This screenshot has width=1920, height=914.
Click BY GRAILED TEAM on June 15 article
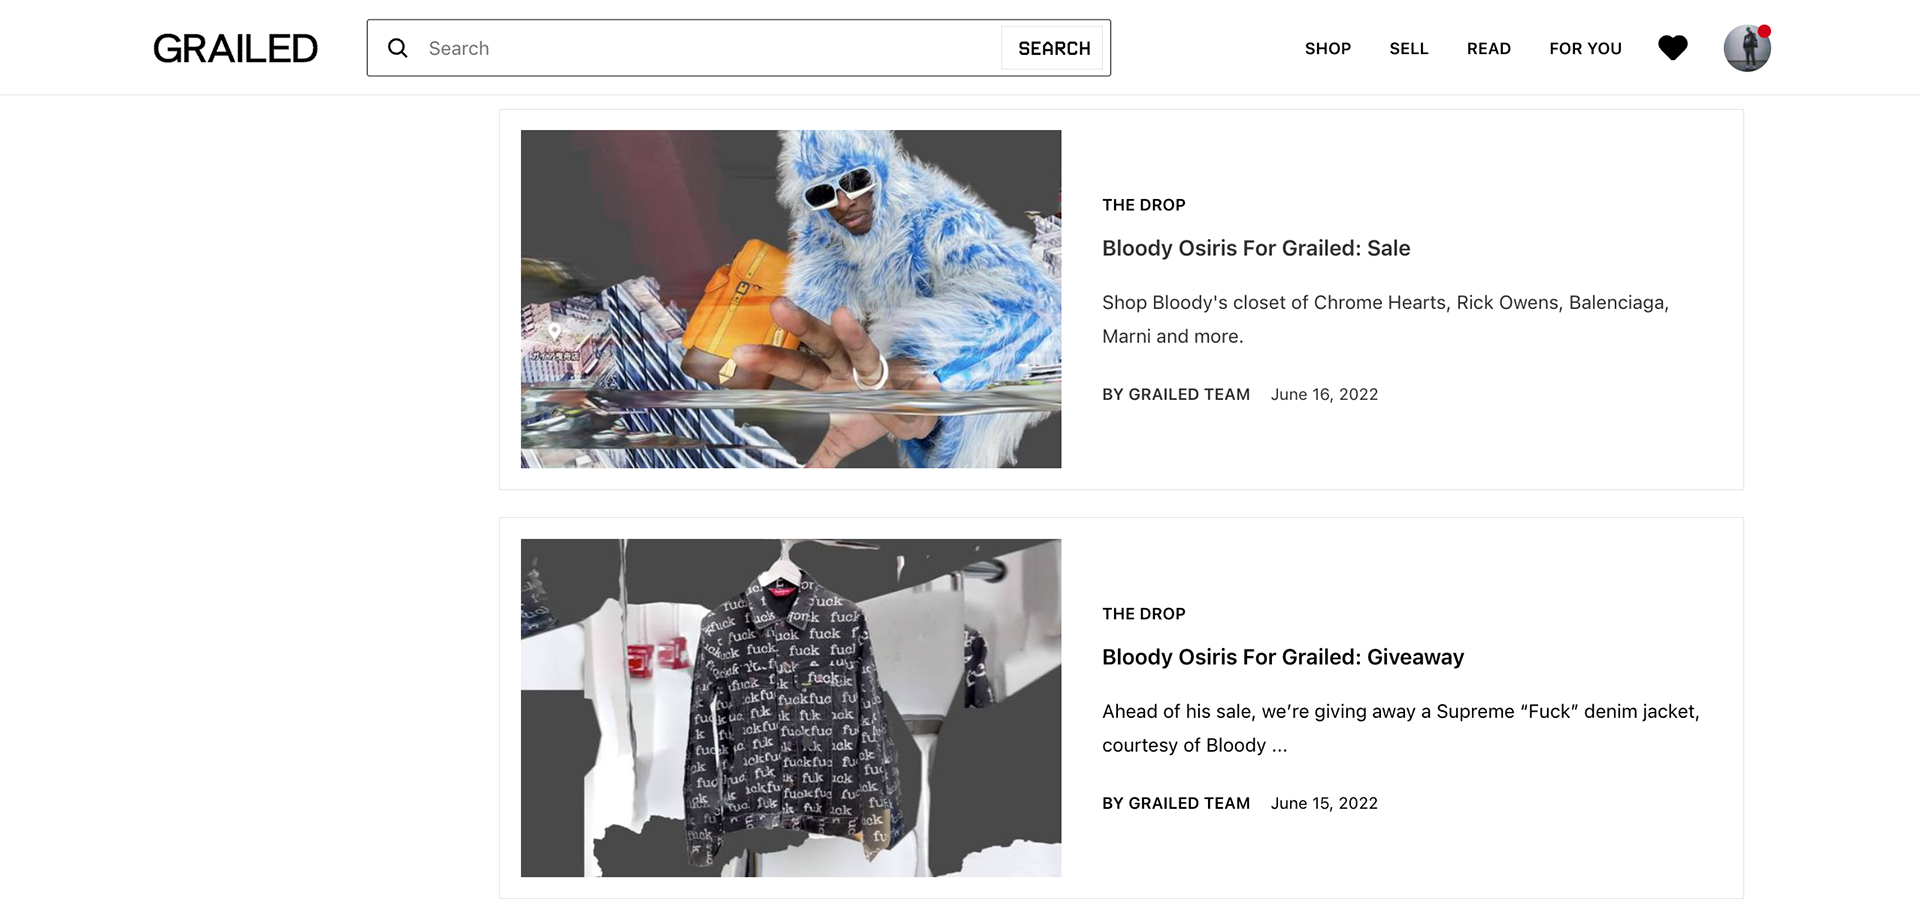click(x=1176, y=803)
